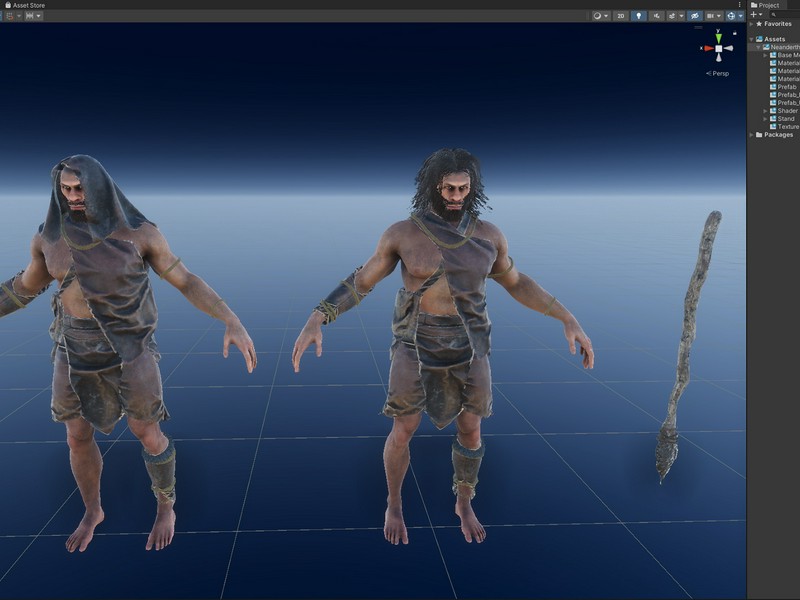This screenshot has height=600, width=800.
Task: Collapse the Assets folder arrow
Action: [751, 39]
